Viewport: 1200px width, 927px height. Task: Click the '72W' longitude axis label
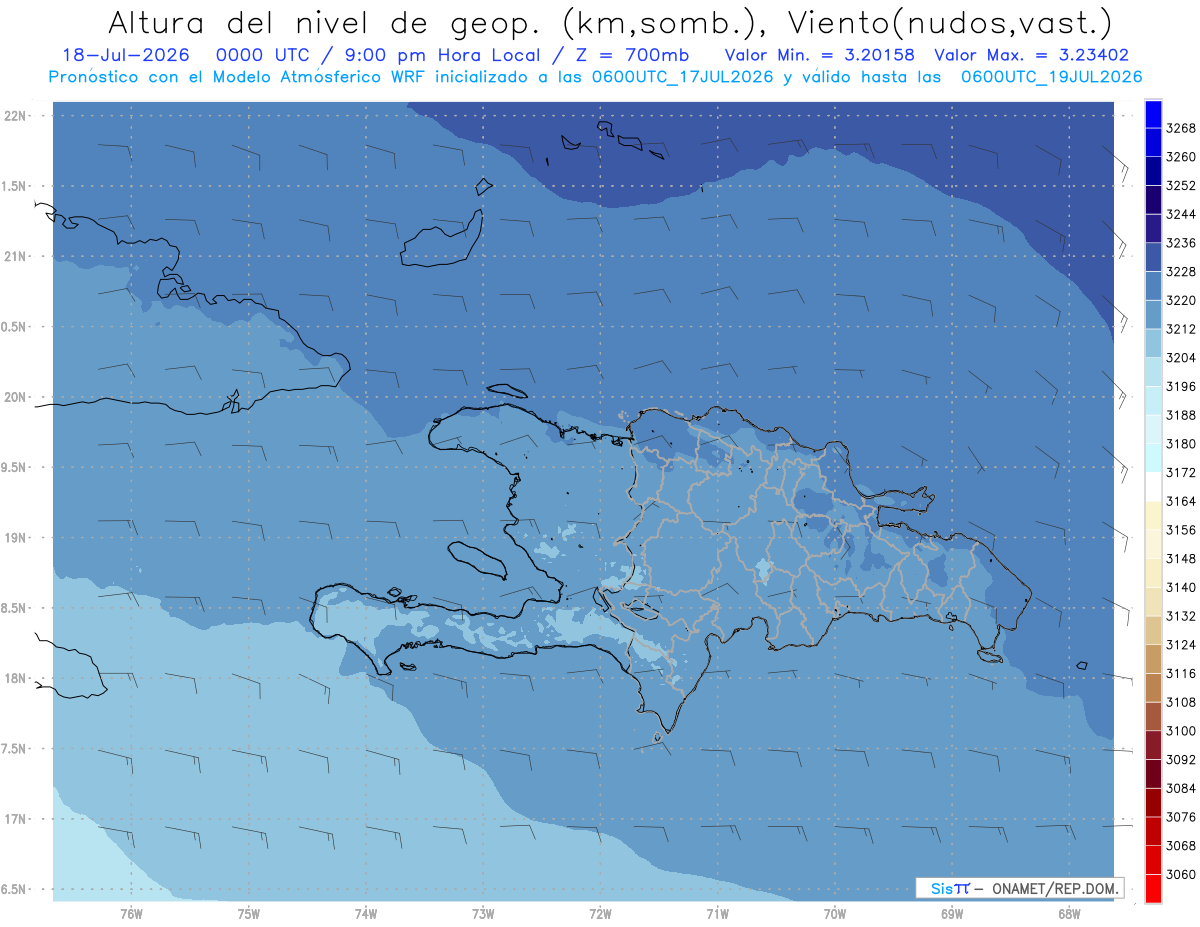pos(600,914)
